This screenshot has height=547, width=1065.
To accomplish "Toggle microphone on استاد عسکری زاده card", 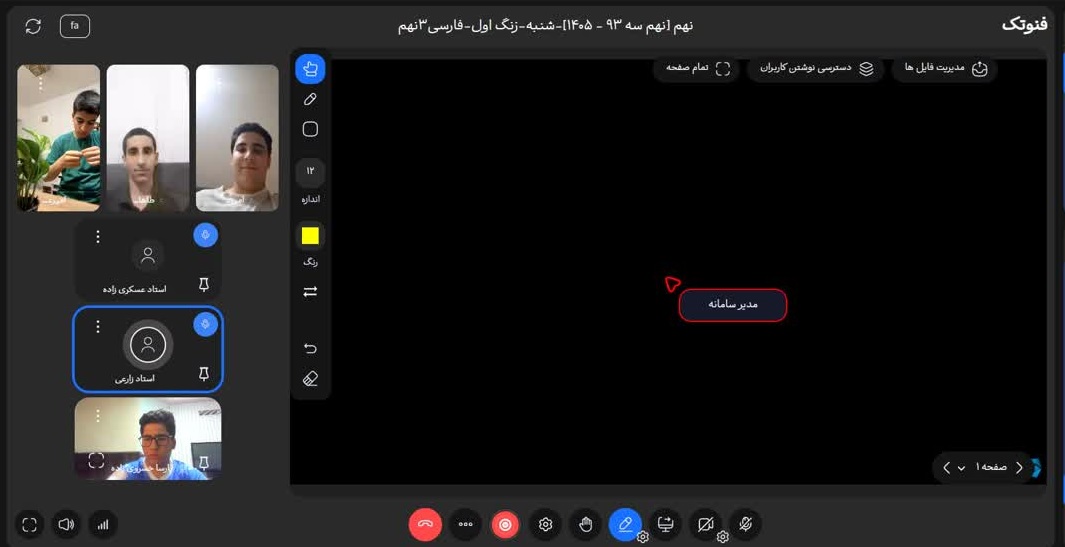I will [205, 235].
